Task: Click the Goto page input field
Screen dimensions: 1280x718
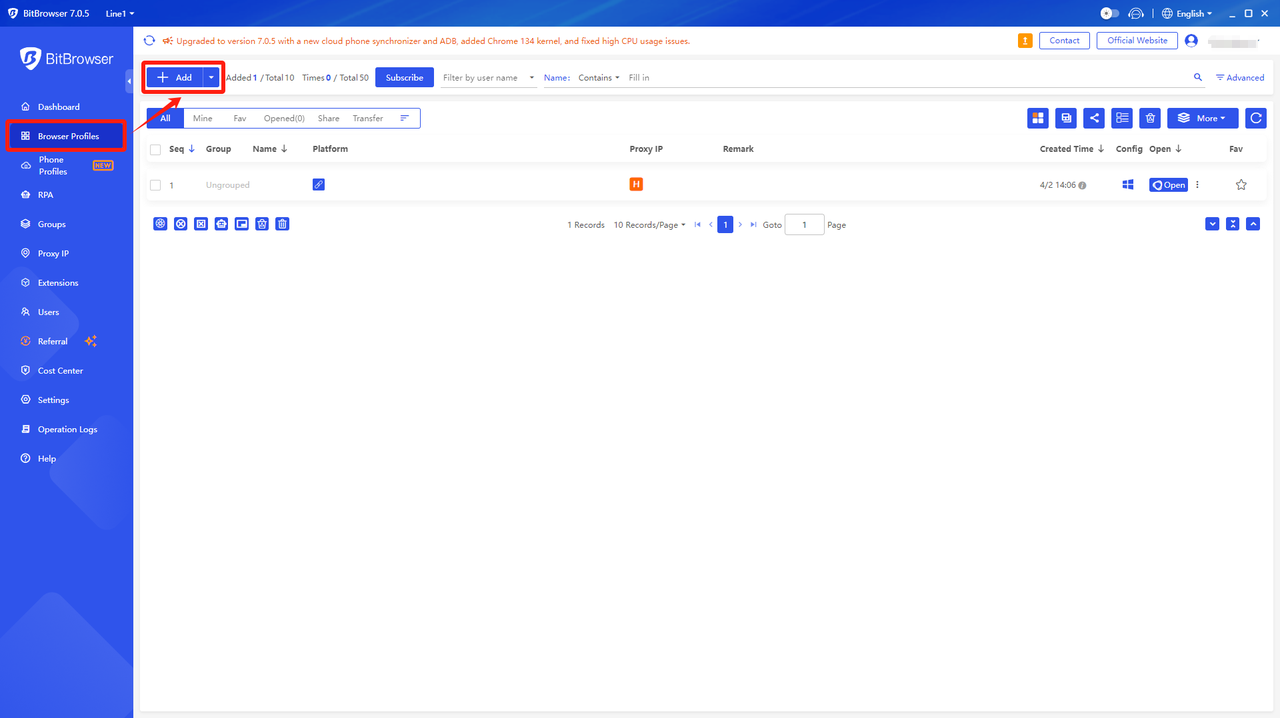Action: click(804, 224)
